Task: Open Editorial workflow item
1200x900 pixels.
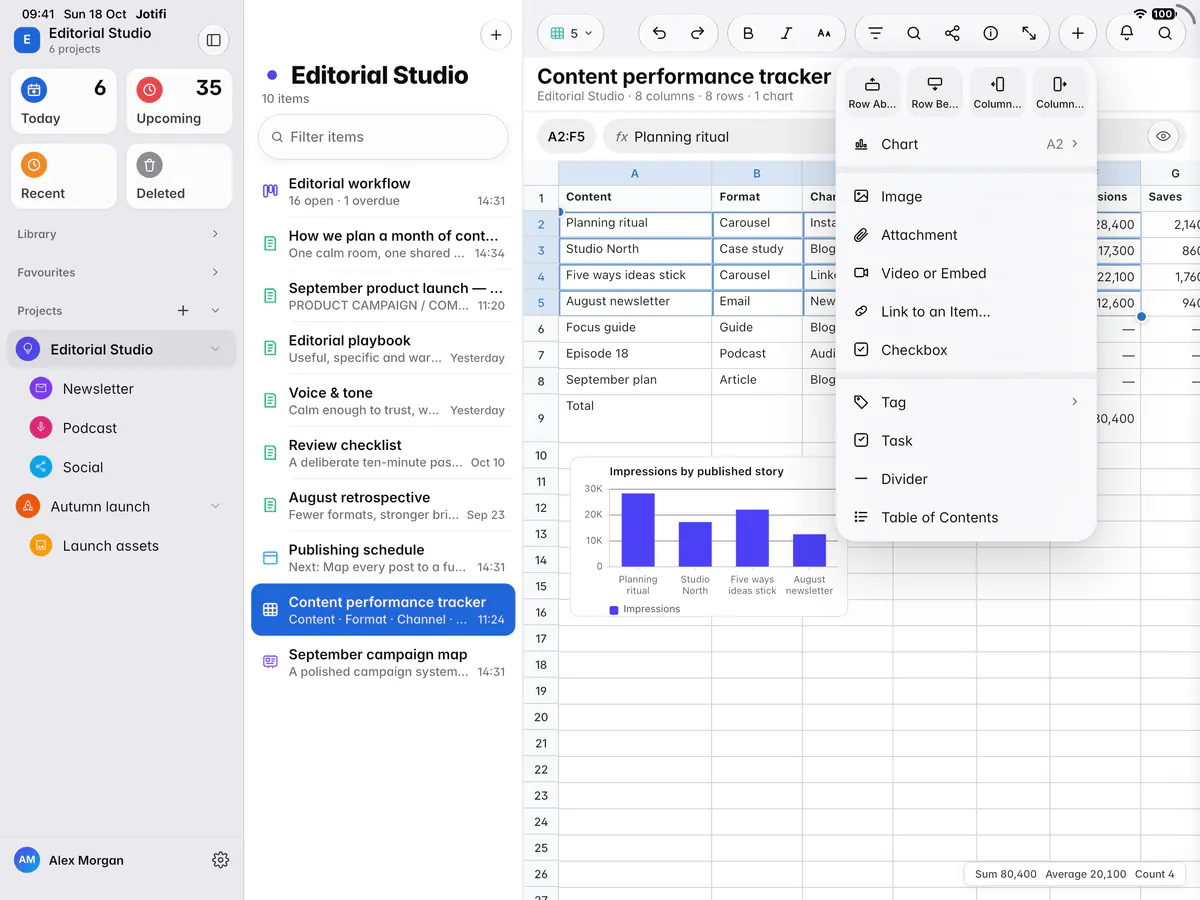Action: tap(383, 192)
